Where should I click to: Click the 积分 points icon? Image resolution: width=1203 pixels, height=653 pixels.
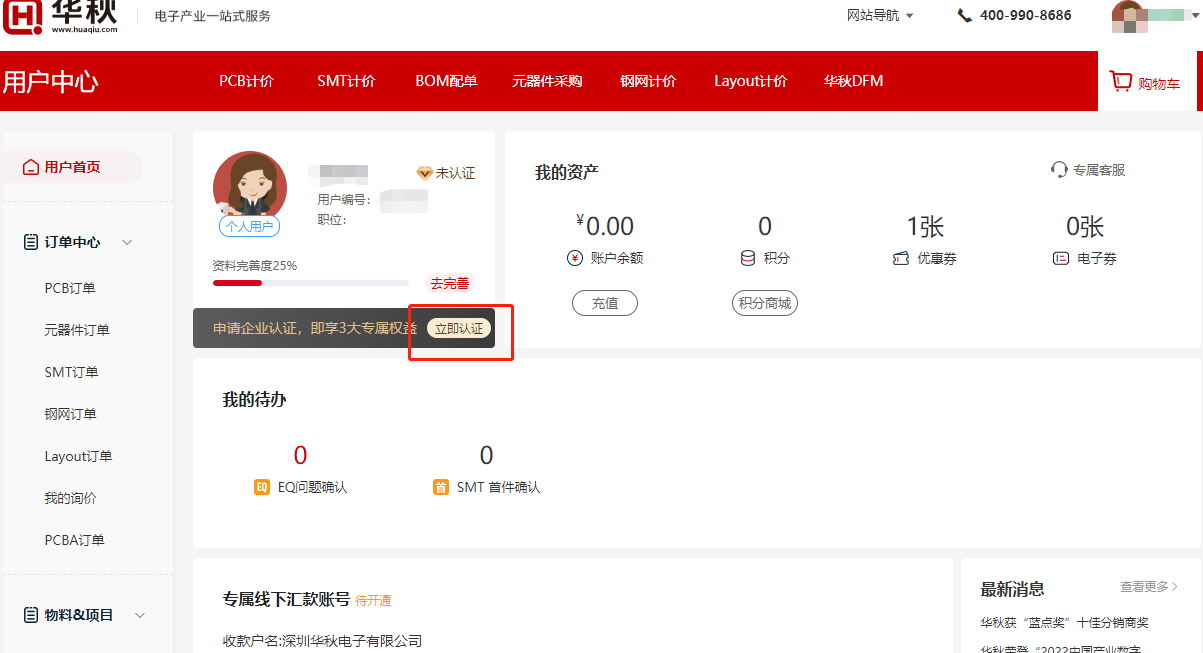point(748,258)
